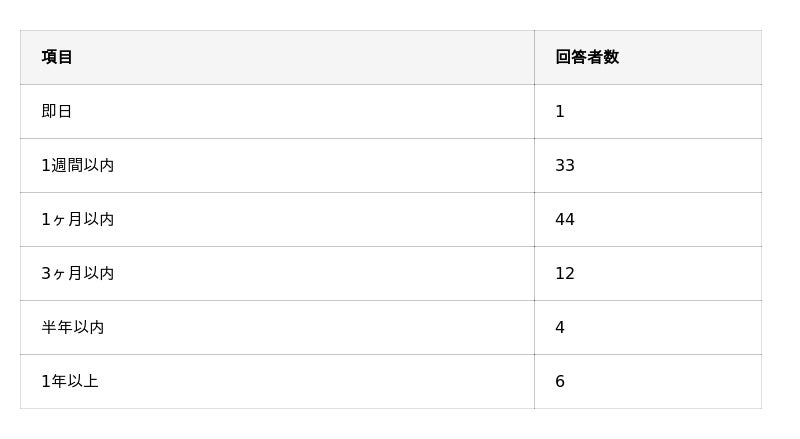Click the 1週間以内 cell

tap(77, 165)
